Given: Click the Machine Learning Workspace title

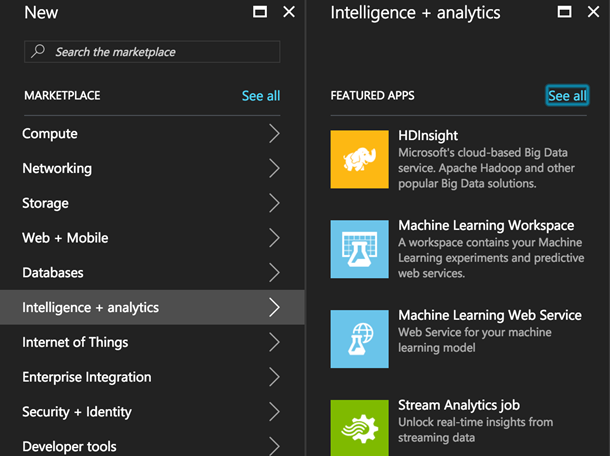Looking at the screenshot, I should [486, 225].
